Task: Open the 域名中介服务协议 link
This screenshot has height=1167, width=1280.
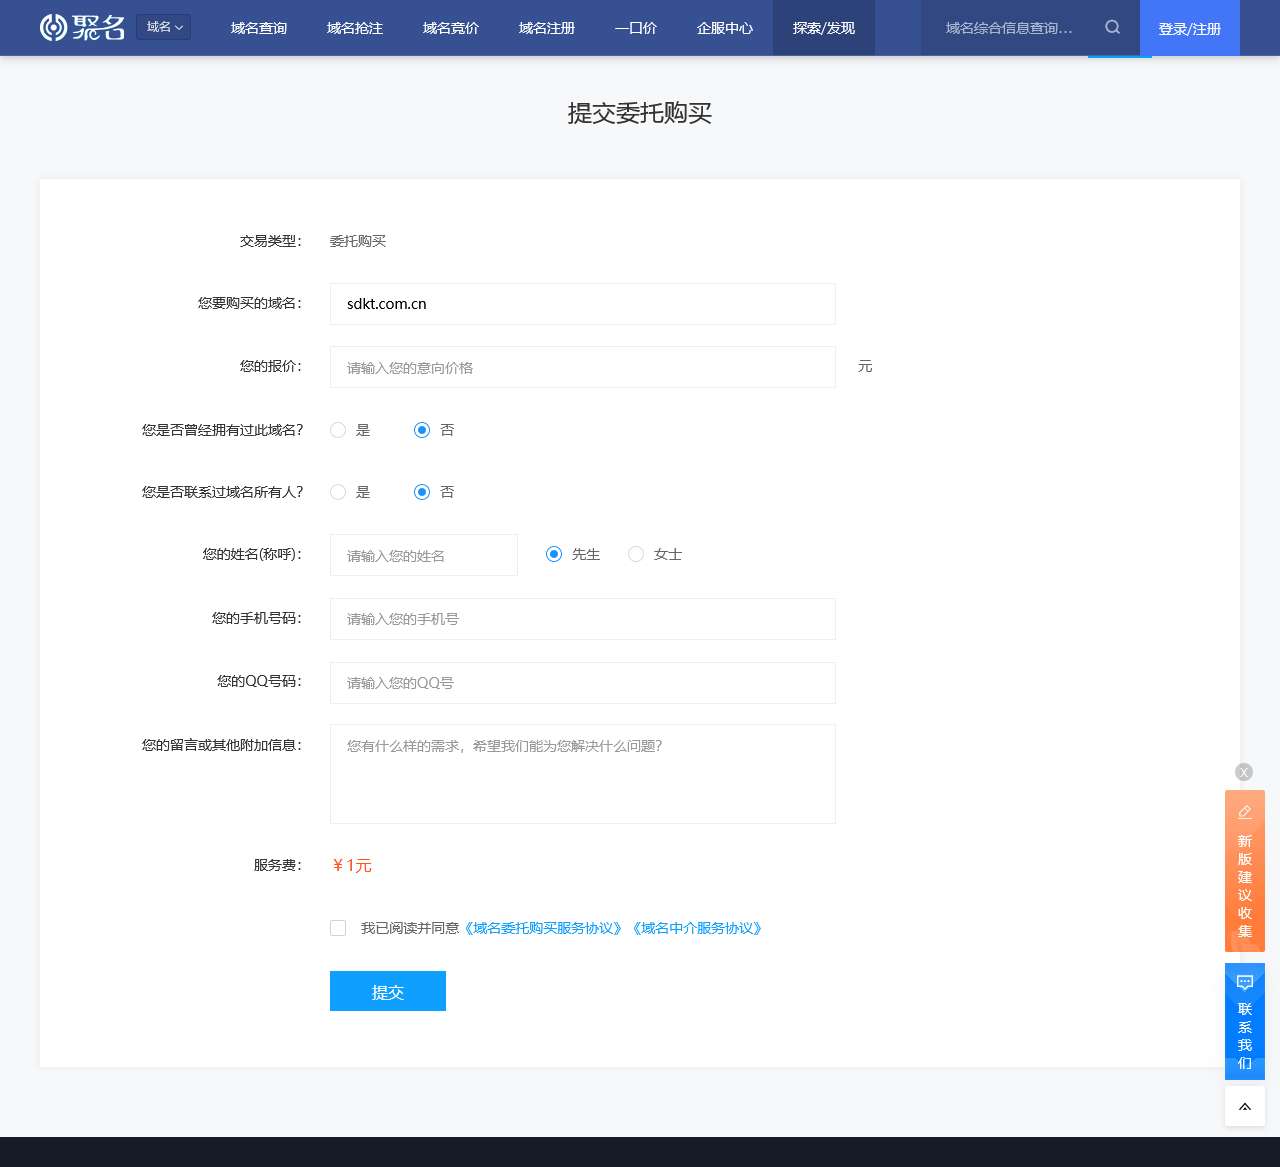Action: point(698,928)
